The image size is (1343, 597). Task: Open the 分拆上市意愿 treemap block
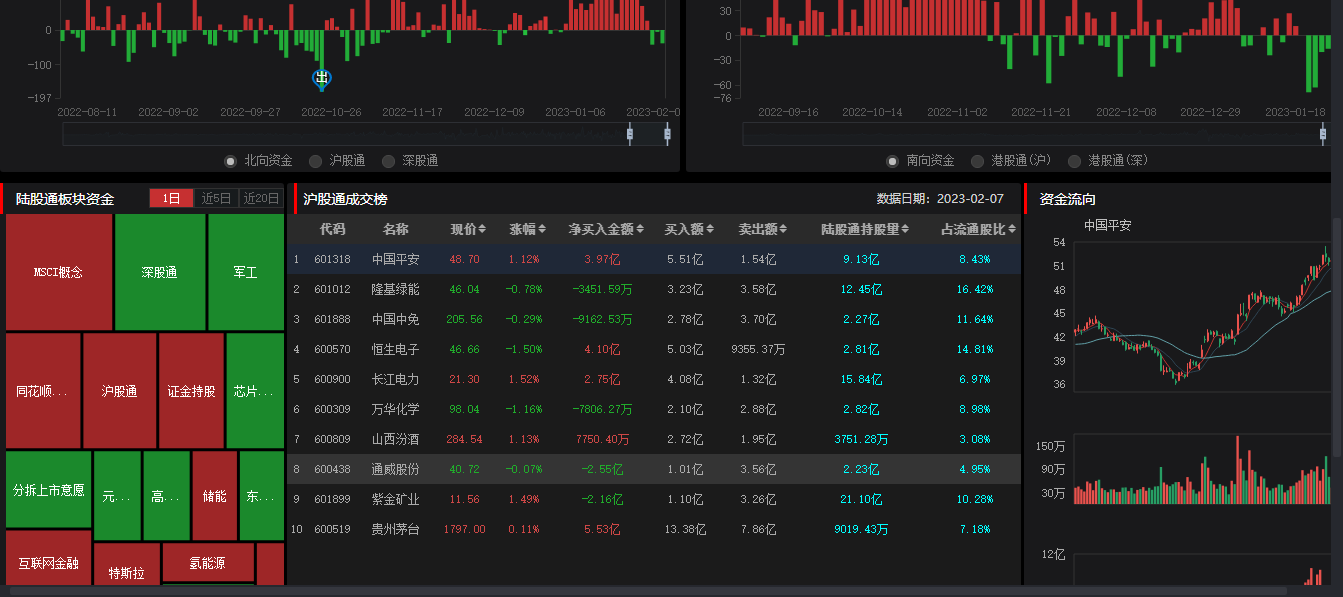48,490
